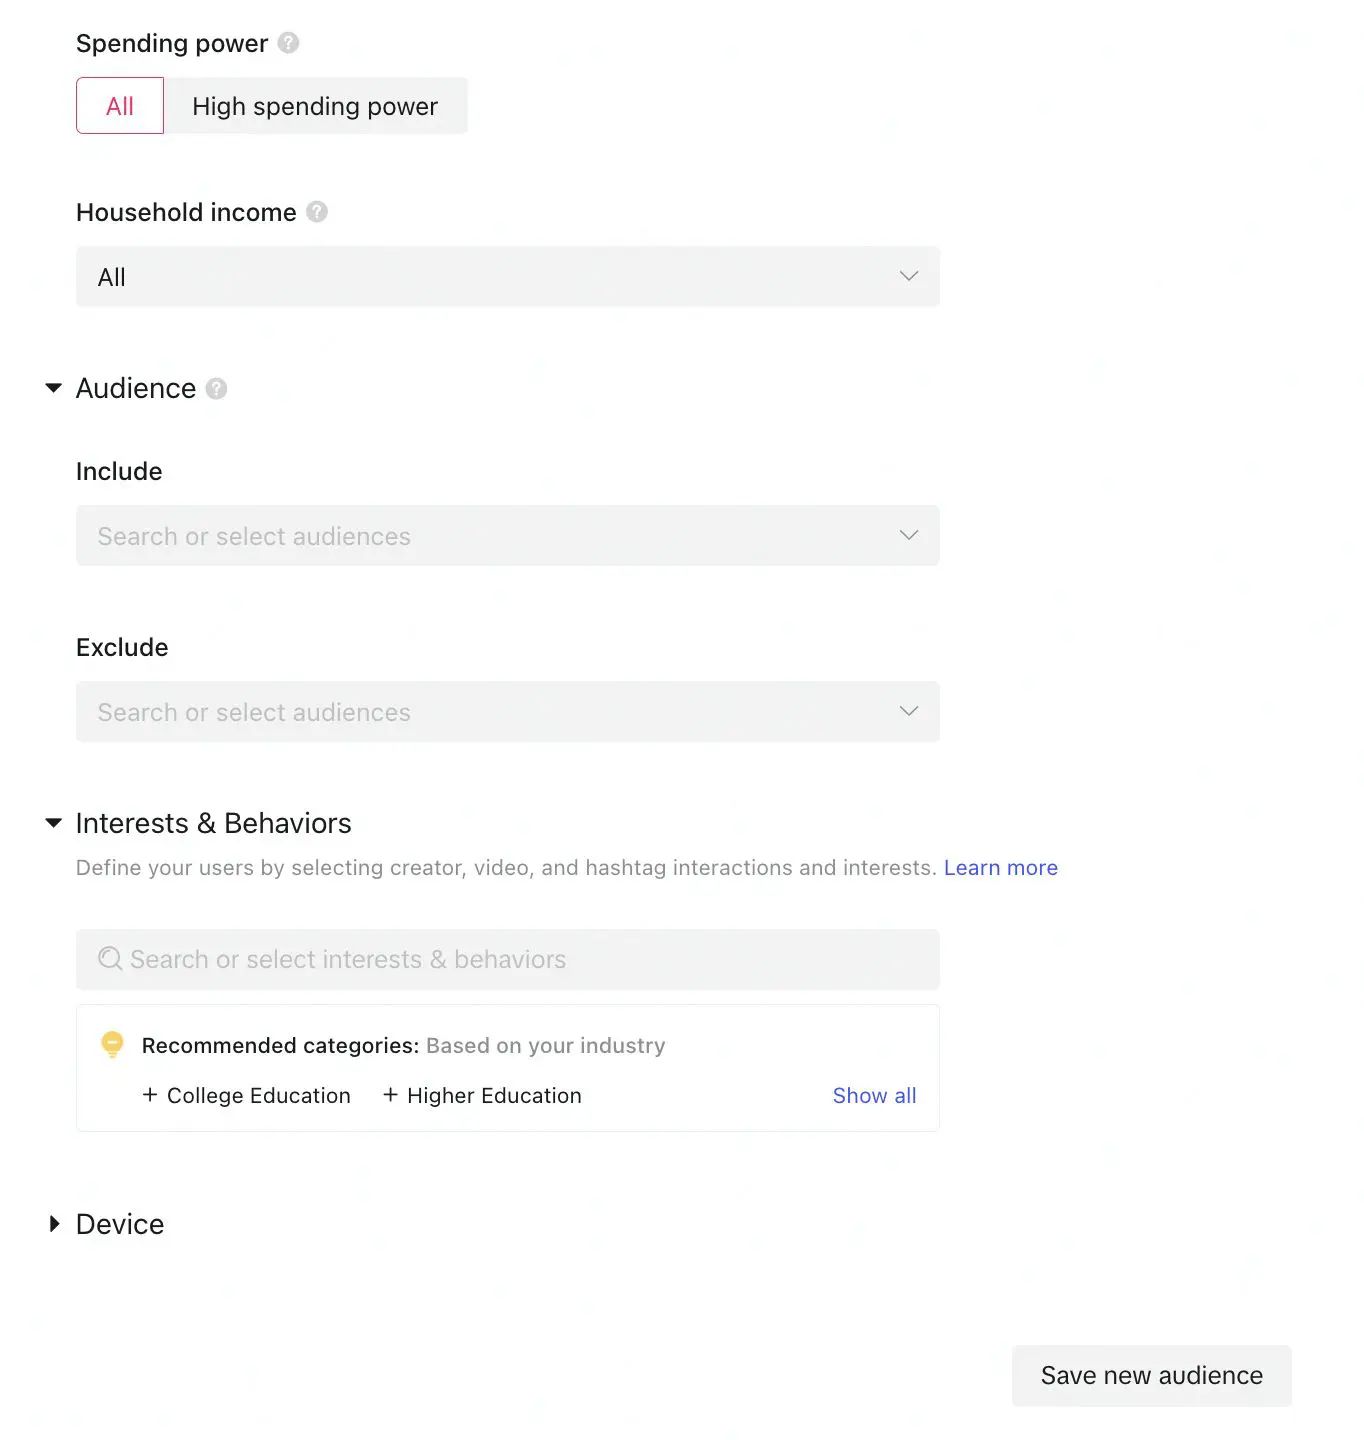Image resolution: width=1364 pixels, height=1440 pixels.
Task: Collapse the Audience section
Action: click(54, 388)
